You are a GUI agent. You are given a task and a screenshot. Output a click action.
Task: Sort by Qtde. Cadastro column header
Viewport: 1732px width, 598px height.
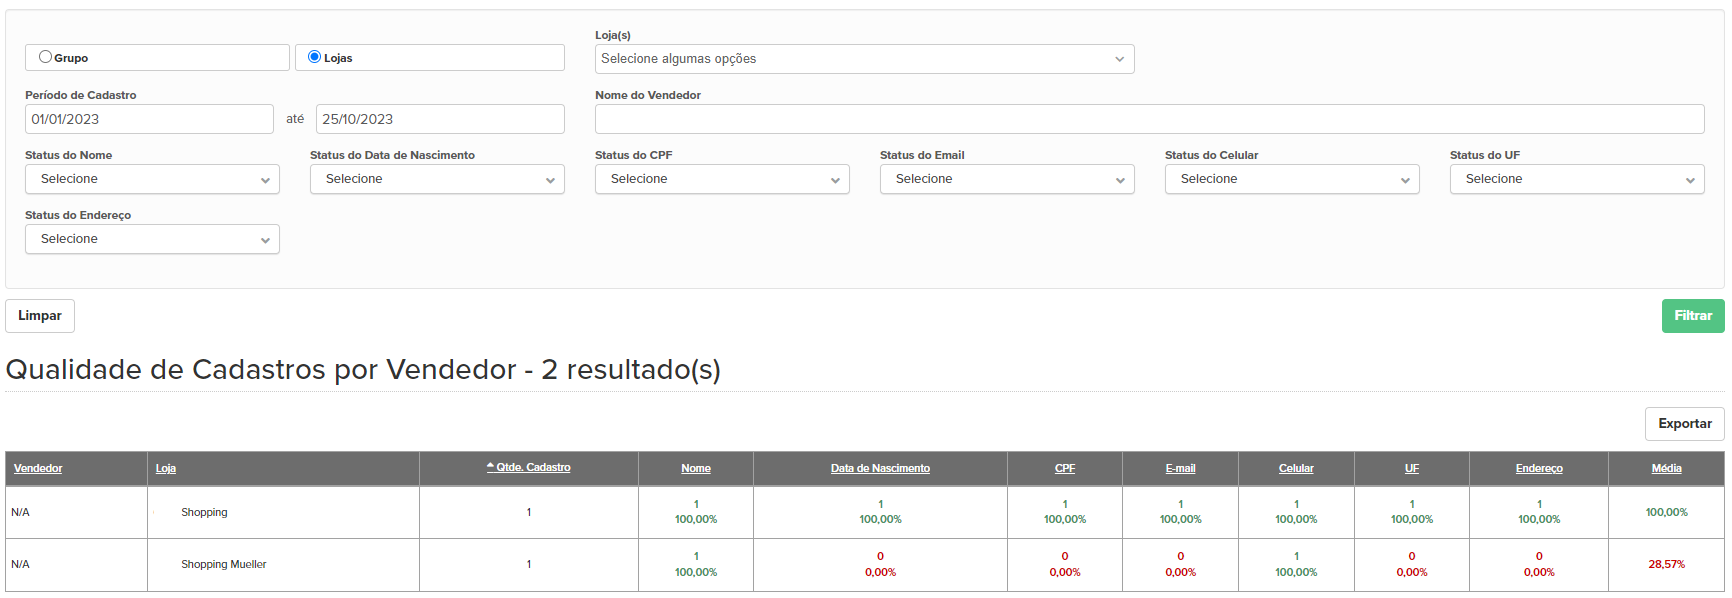[529, 467]
